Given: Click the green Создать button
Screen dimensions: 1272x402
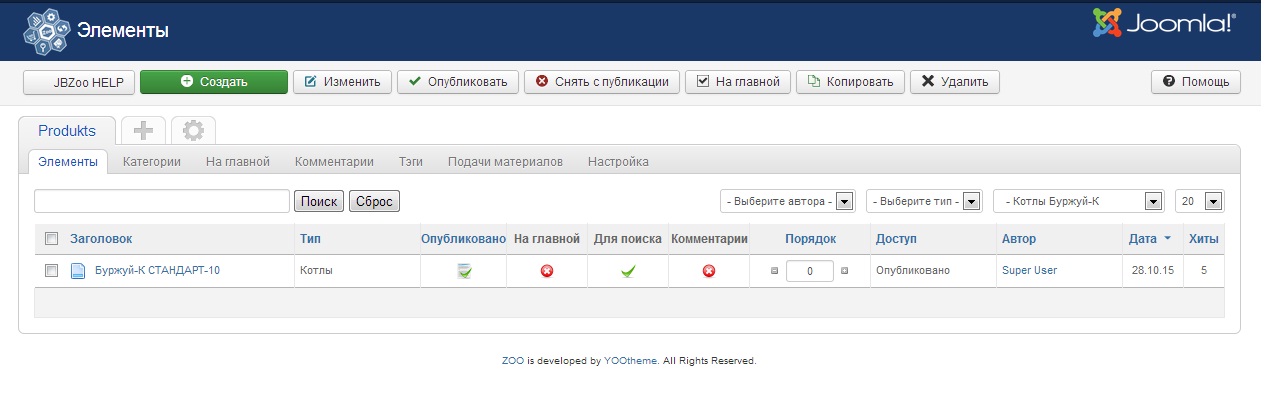Looking at the screenshot, I should (214, 82).
